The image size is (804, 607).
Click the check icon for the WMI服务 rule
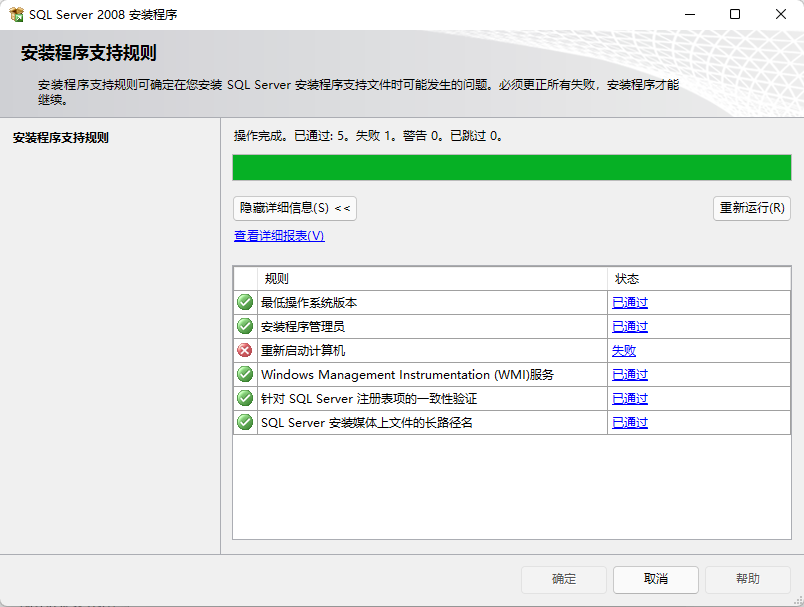pos(245,375)
